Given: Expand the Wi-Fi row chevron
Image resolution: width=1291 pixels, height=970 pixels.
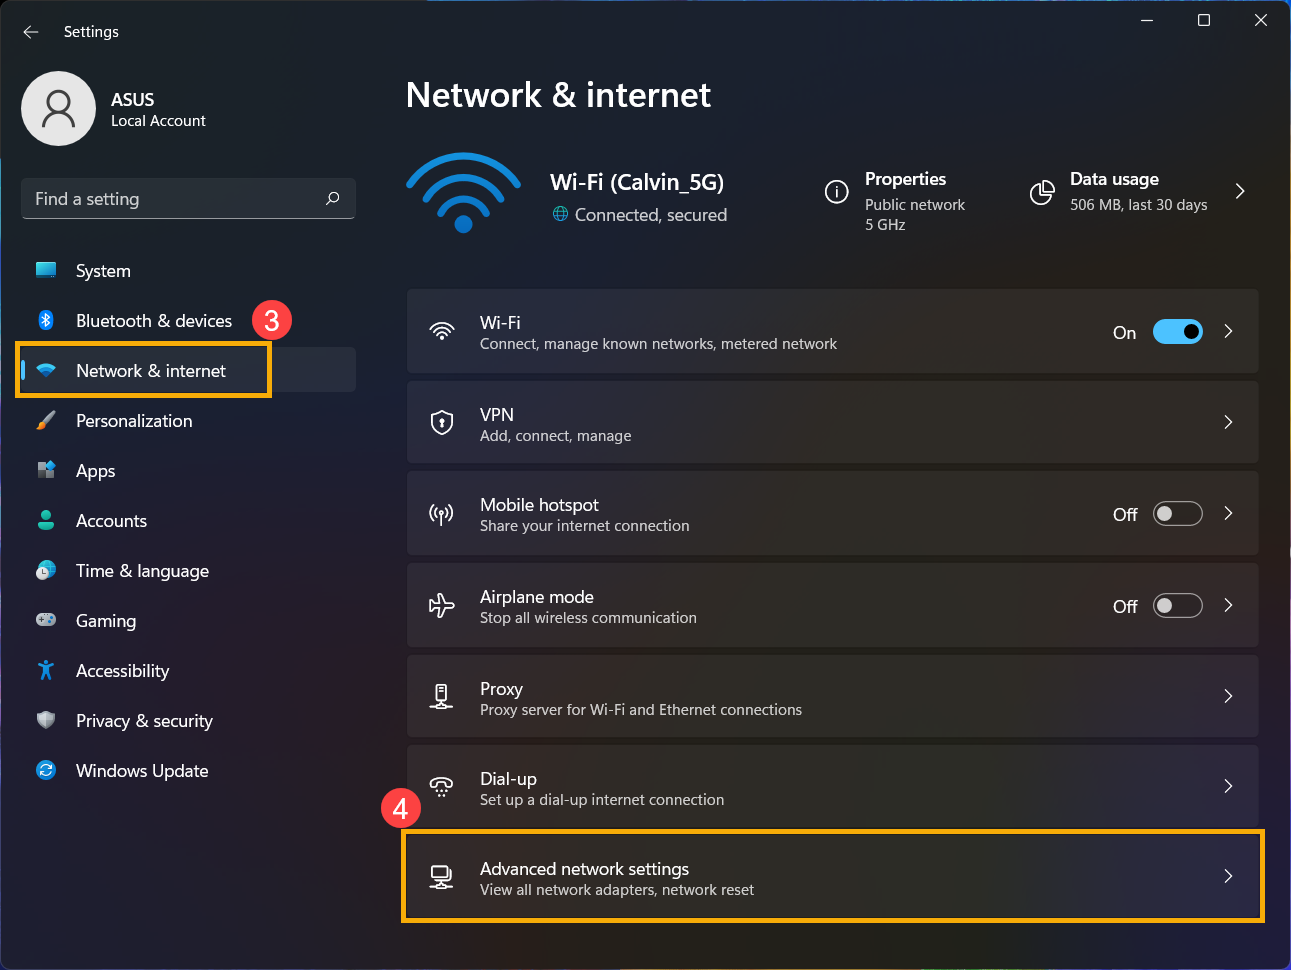Looking at the screenshot, I should coord(1228,331).
